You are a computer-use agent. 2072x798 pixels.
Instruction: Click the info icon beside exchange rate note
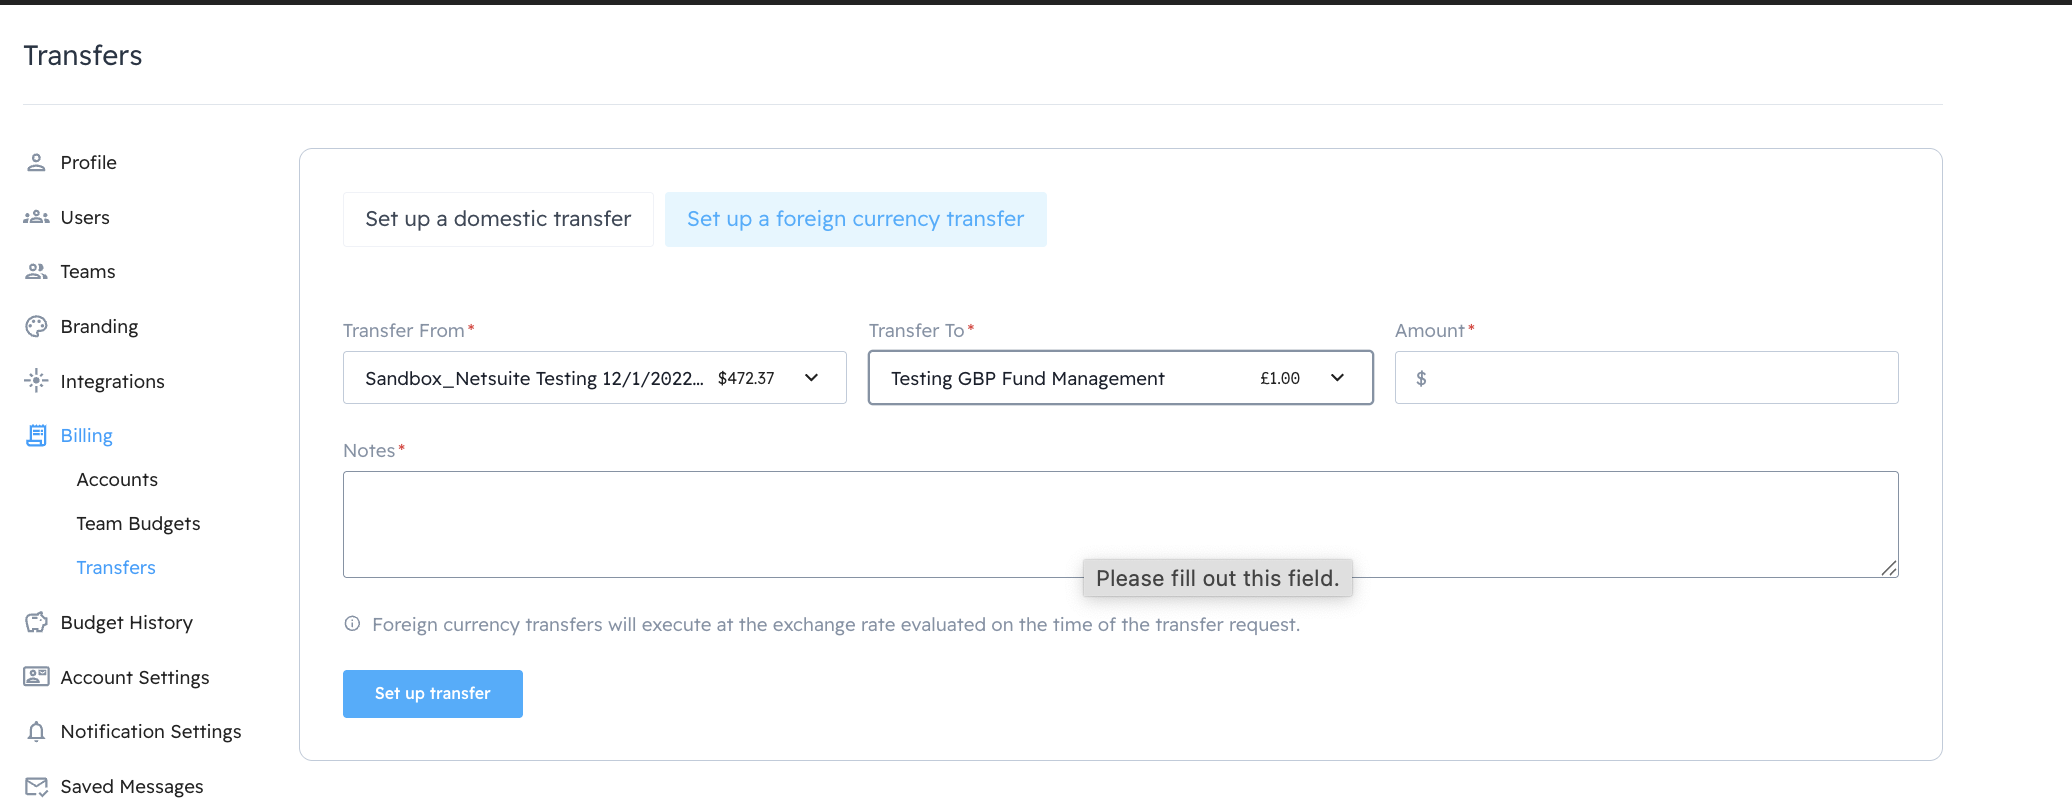pos(352,624)
